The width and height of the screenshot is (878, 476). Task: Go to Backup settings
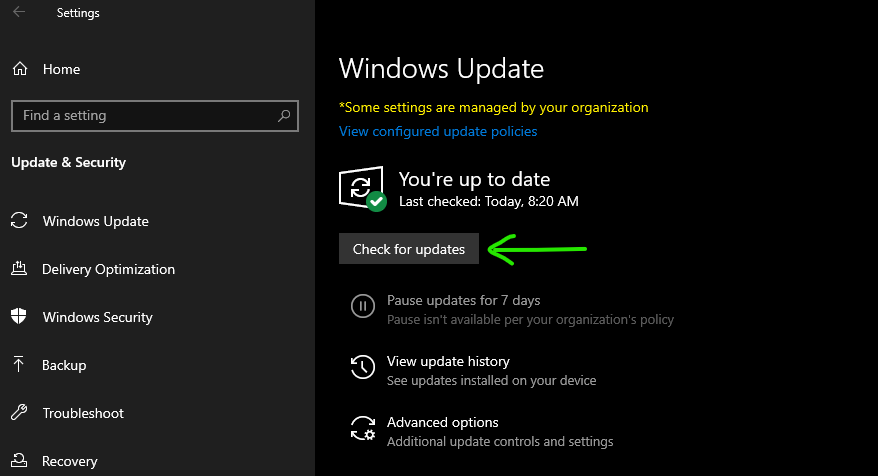[64, 365]
